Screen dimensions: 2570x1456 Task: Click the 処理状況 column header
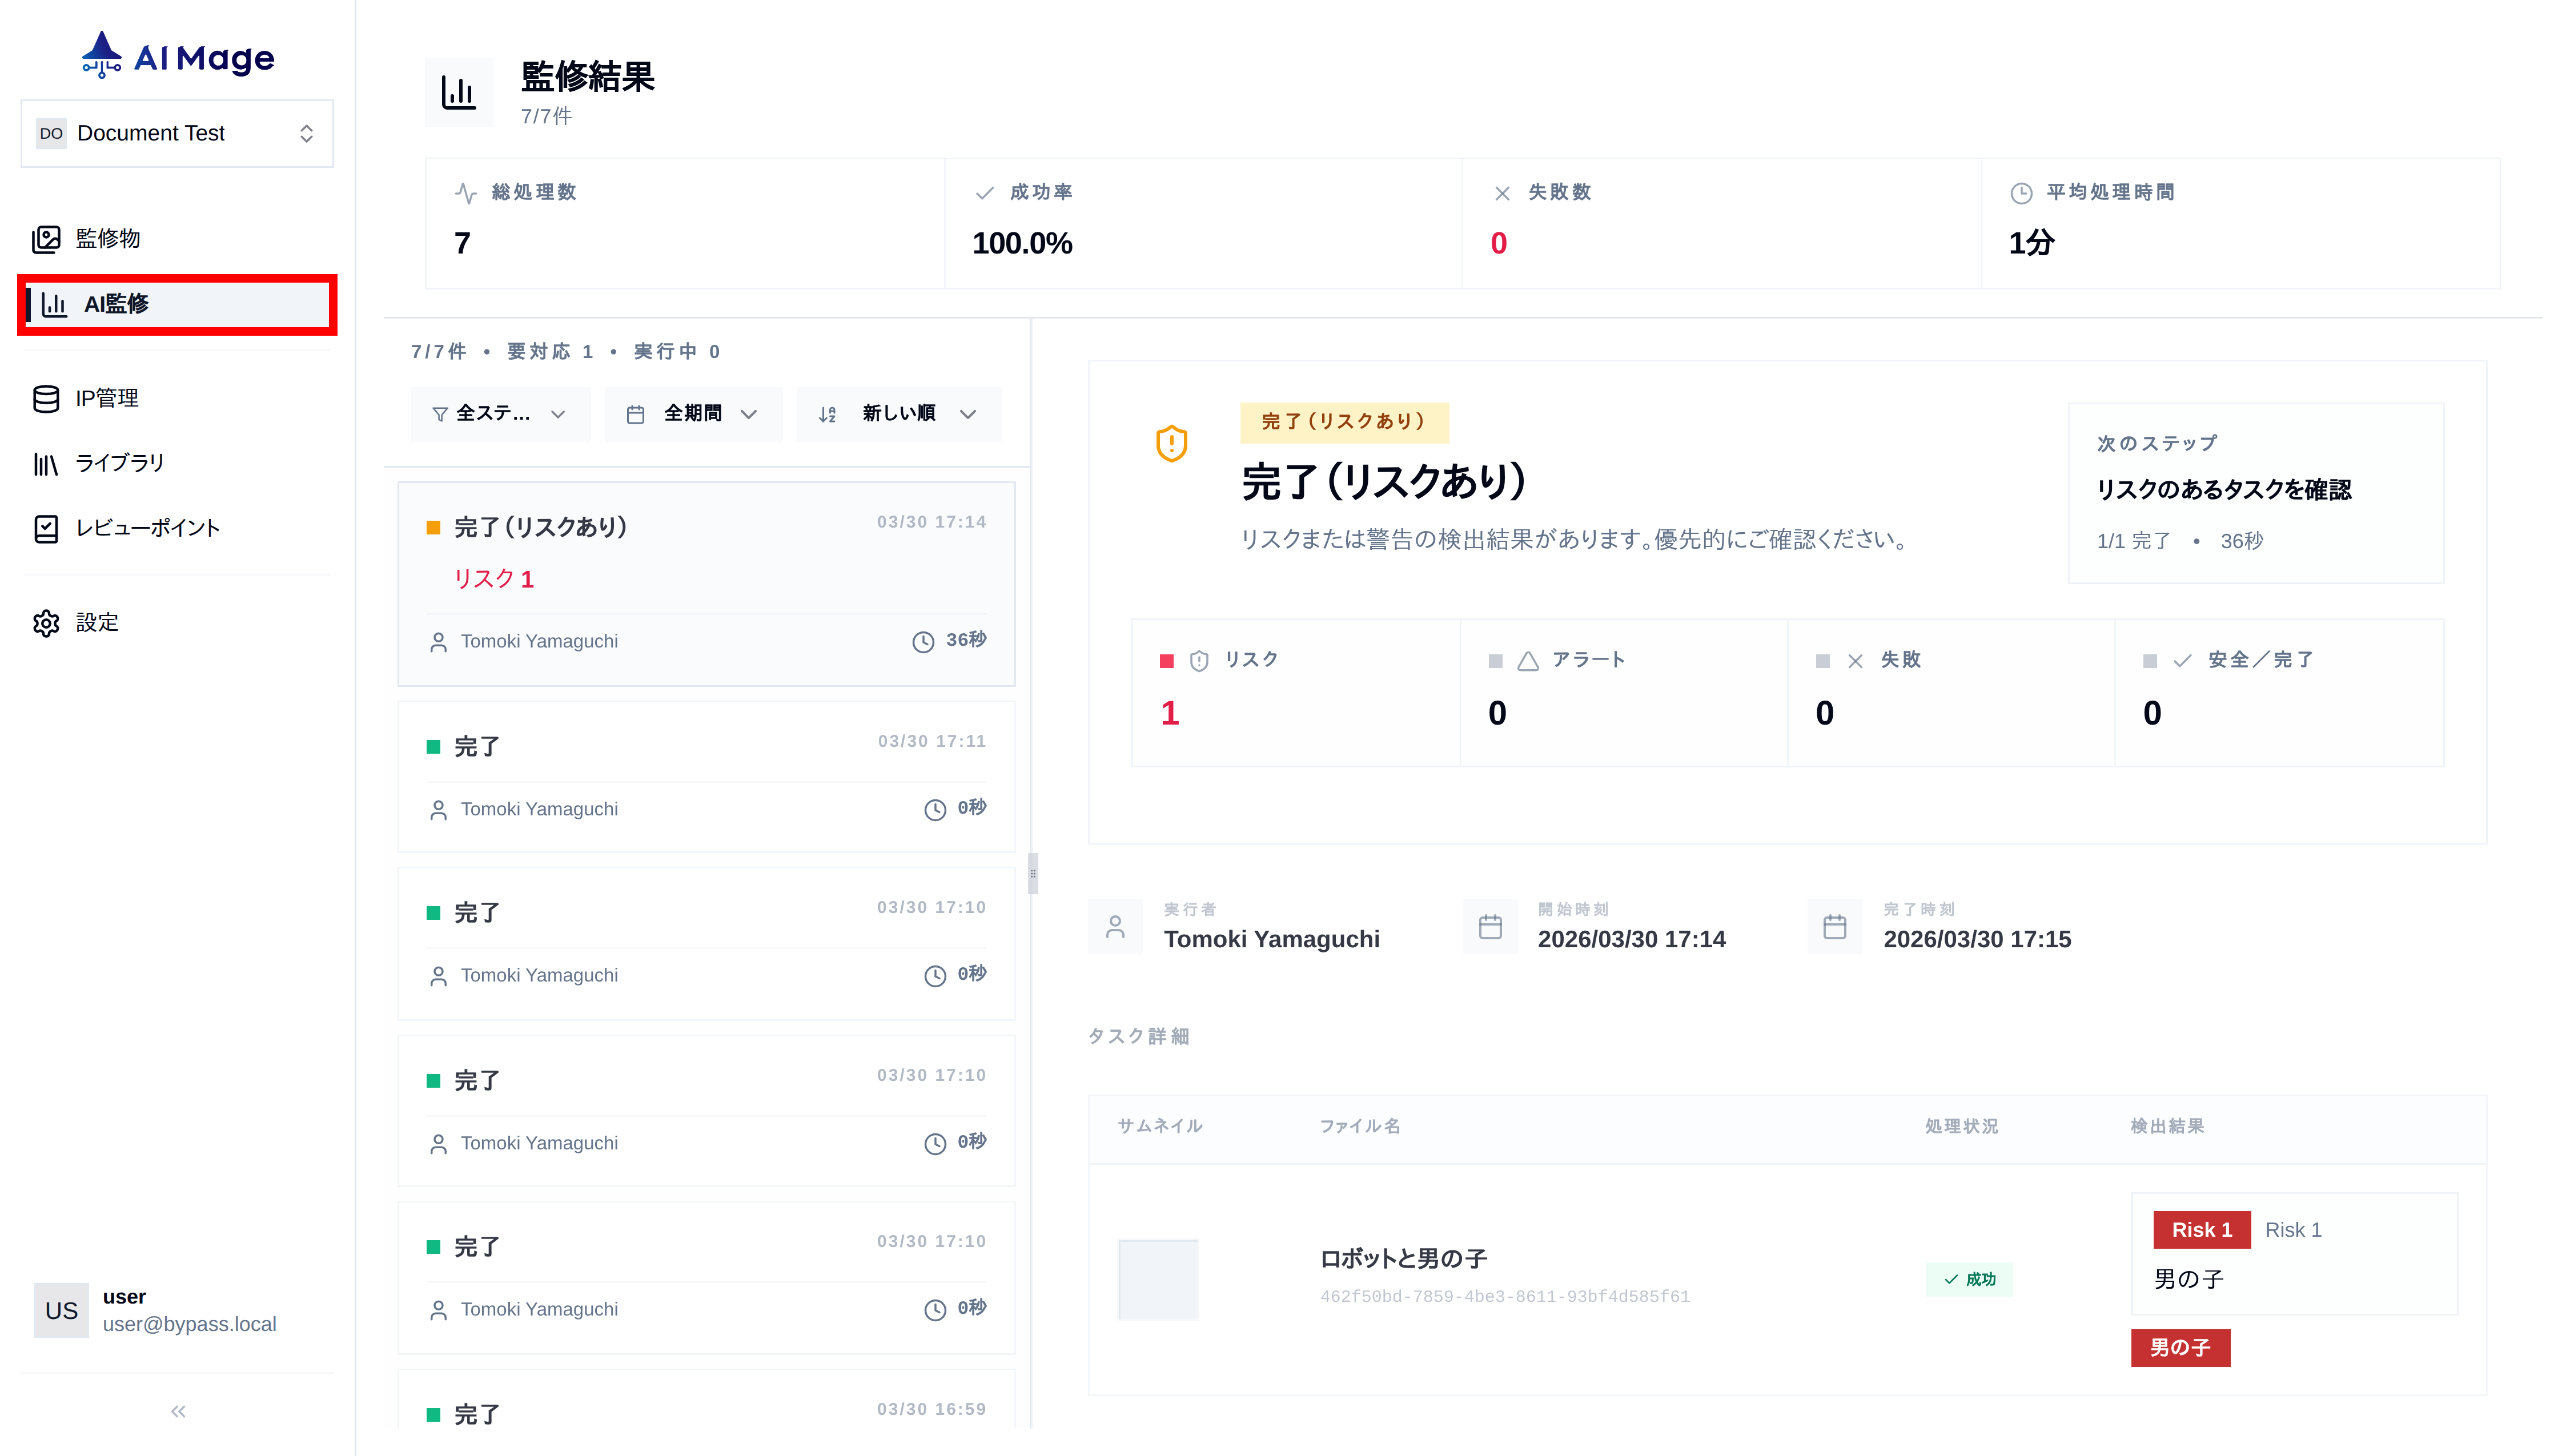coord(1961,1126)
